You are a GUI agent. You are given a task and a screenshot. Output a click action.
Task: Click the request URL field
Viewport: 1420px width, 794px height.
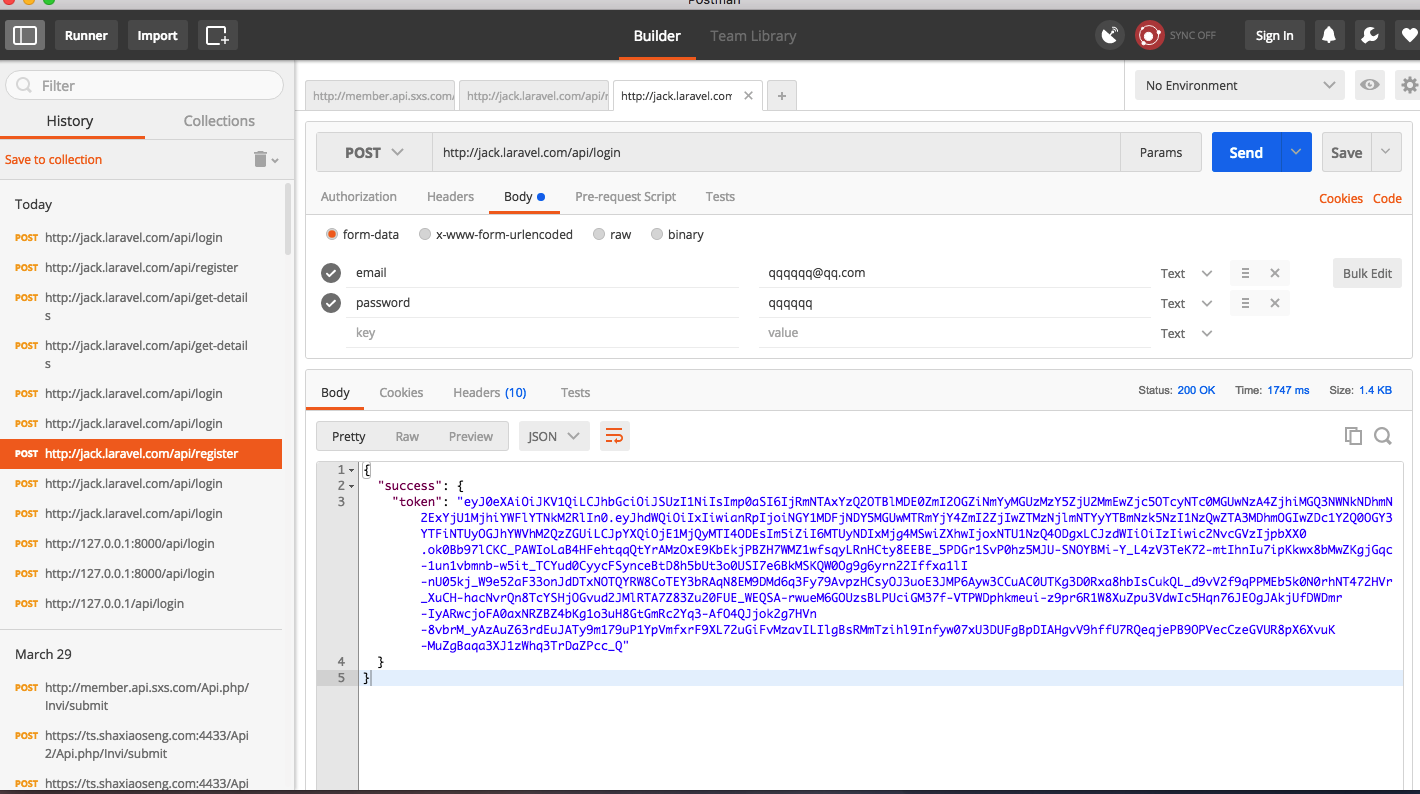click(776, 153)
